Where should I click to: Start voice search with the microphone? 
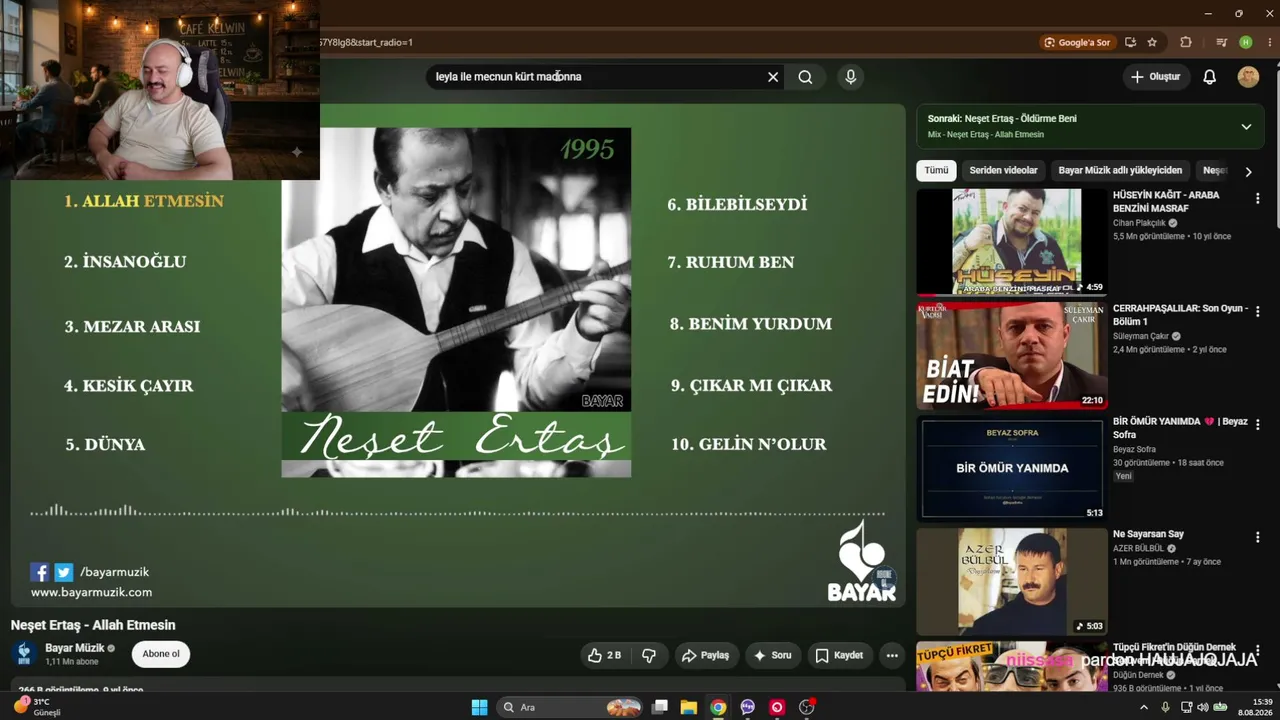click(850, 77)
